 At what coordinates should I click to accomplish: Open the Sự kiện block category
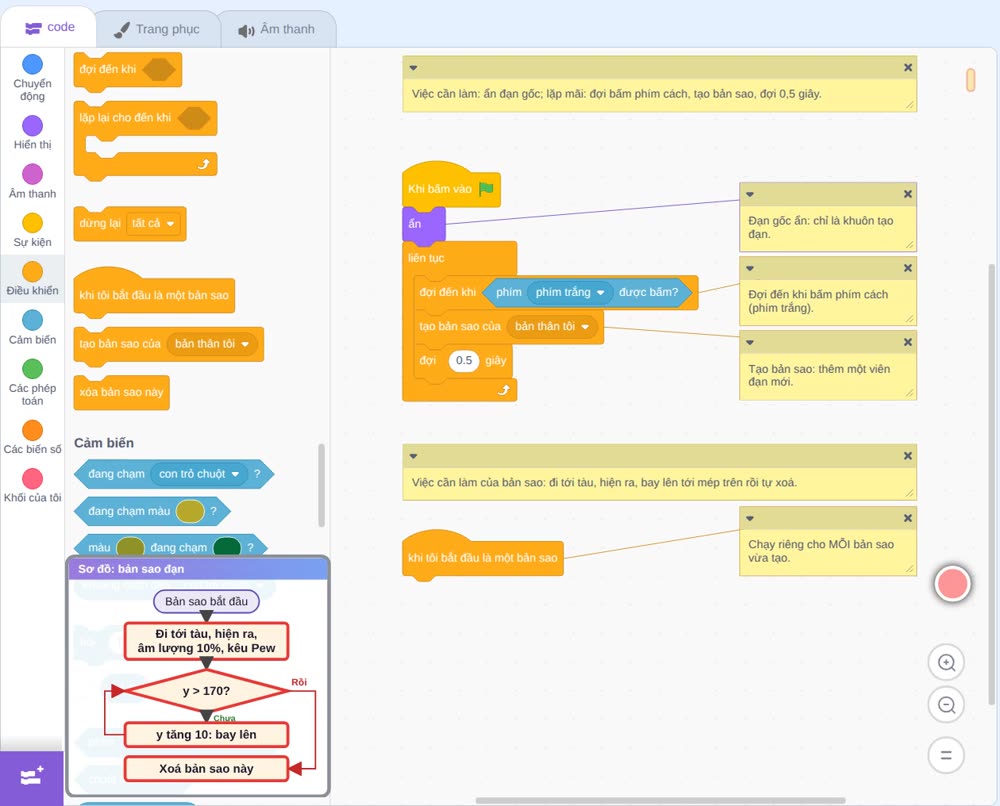click(x=32, y=230)
